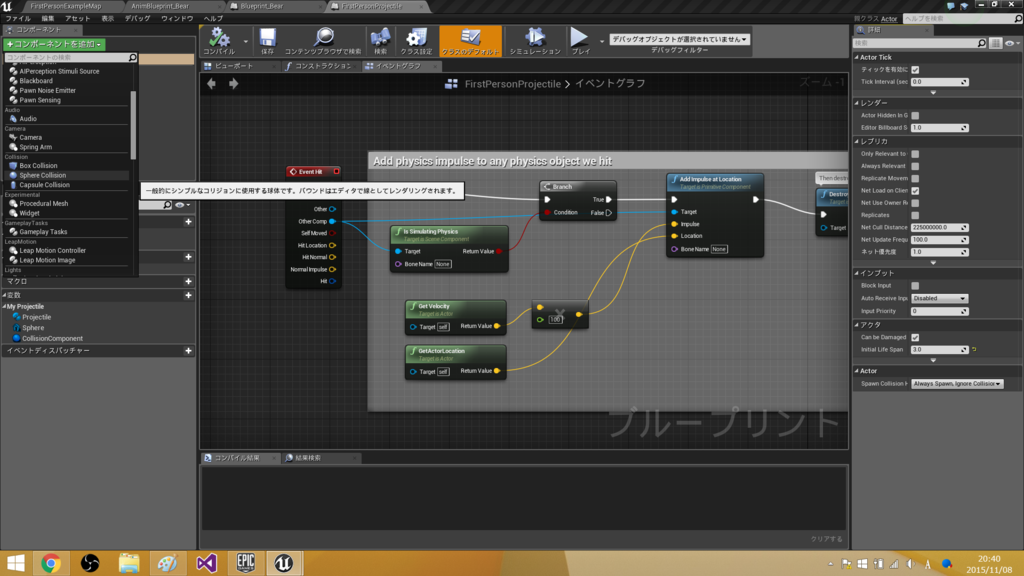This screenshot has height=576, width=1024.
Task: Go back with graph navigation arrow
Action: click(212, 84)
